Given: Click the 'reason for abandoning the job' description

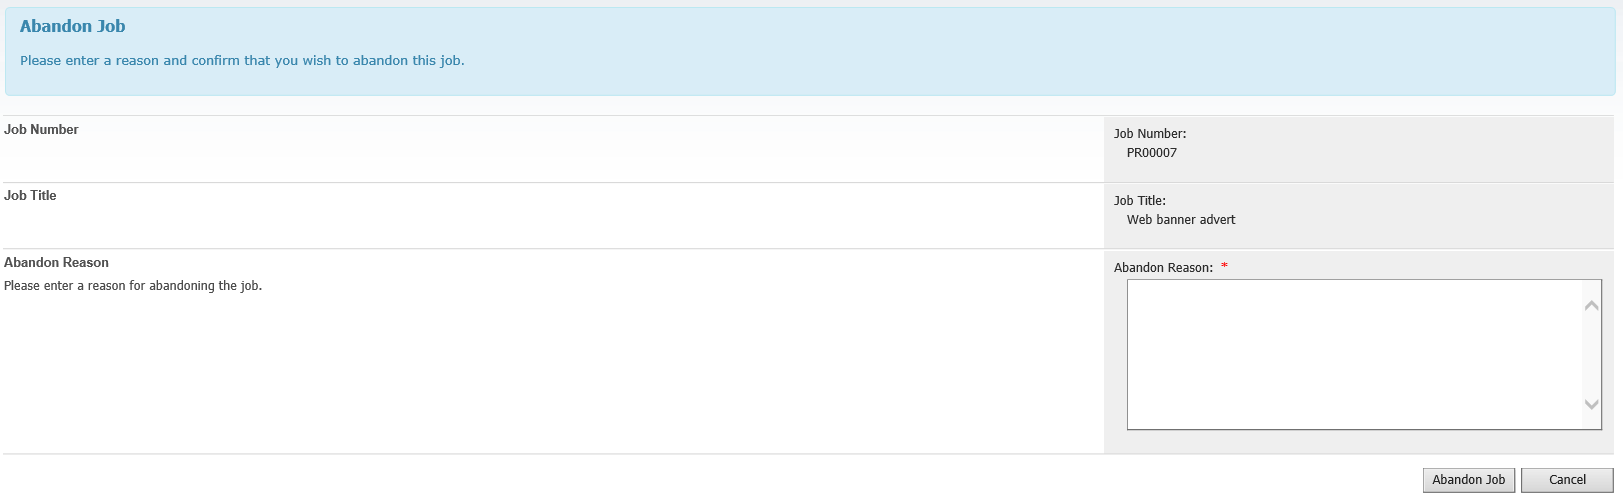Looking at the screenshot, I should coord(133,286).
